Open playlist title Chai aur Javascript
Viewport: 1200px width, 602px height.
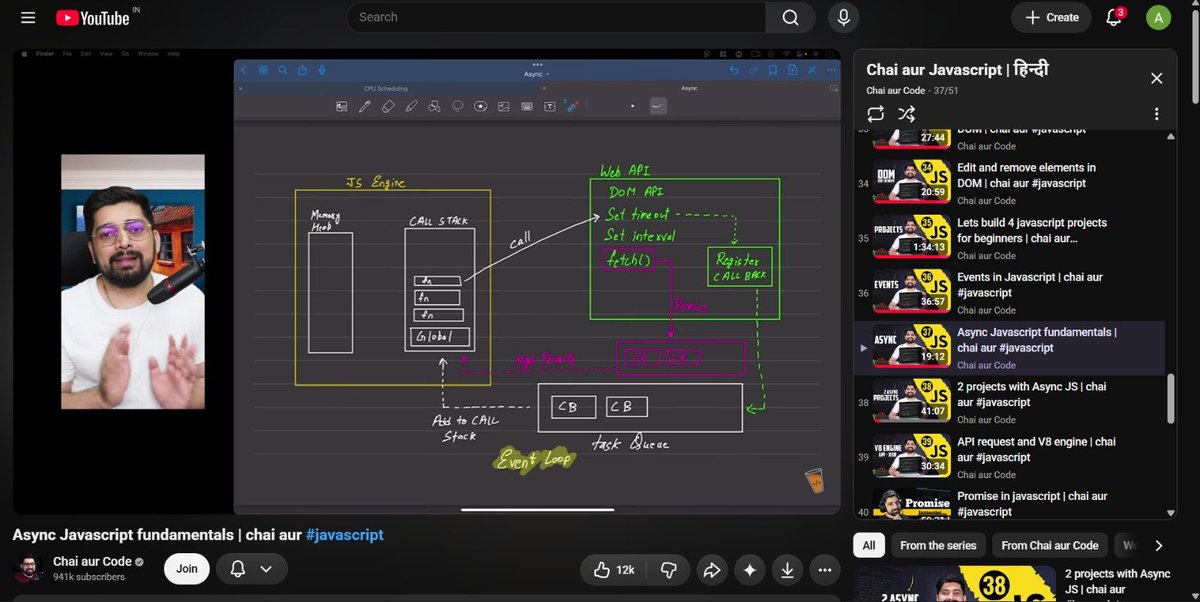(956, 70)
